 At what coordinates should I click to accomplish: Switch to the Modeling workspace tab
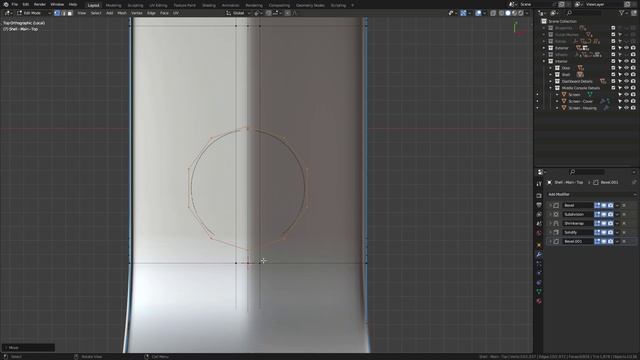[113, 5]
